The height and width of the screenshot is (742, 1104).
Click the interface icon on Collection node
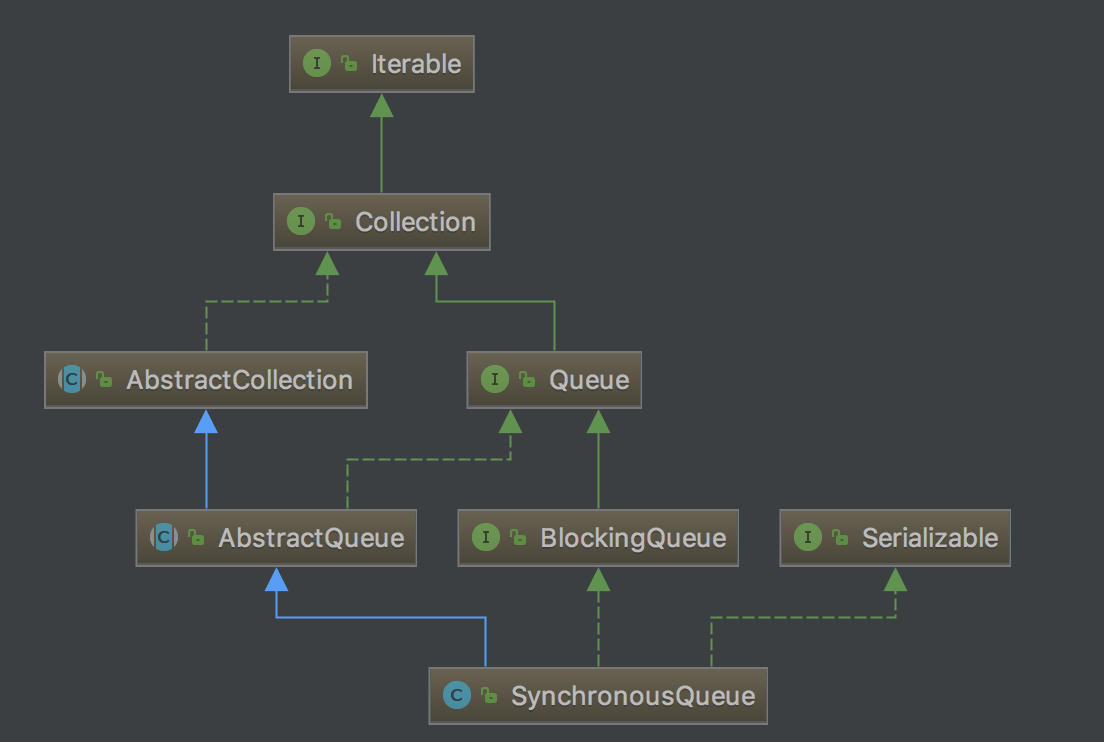301,222
